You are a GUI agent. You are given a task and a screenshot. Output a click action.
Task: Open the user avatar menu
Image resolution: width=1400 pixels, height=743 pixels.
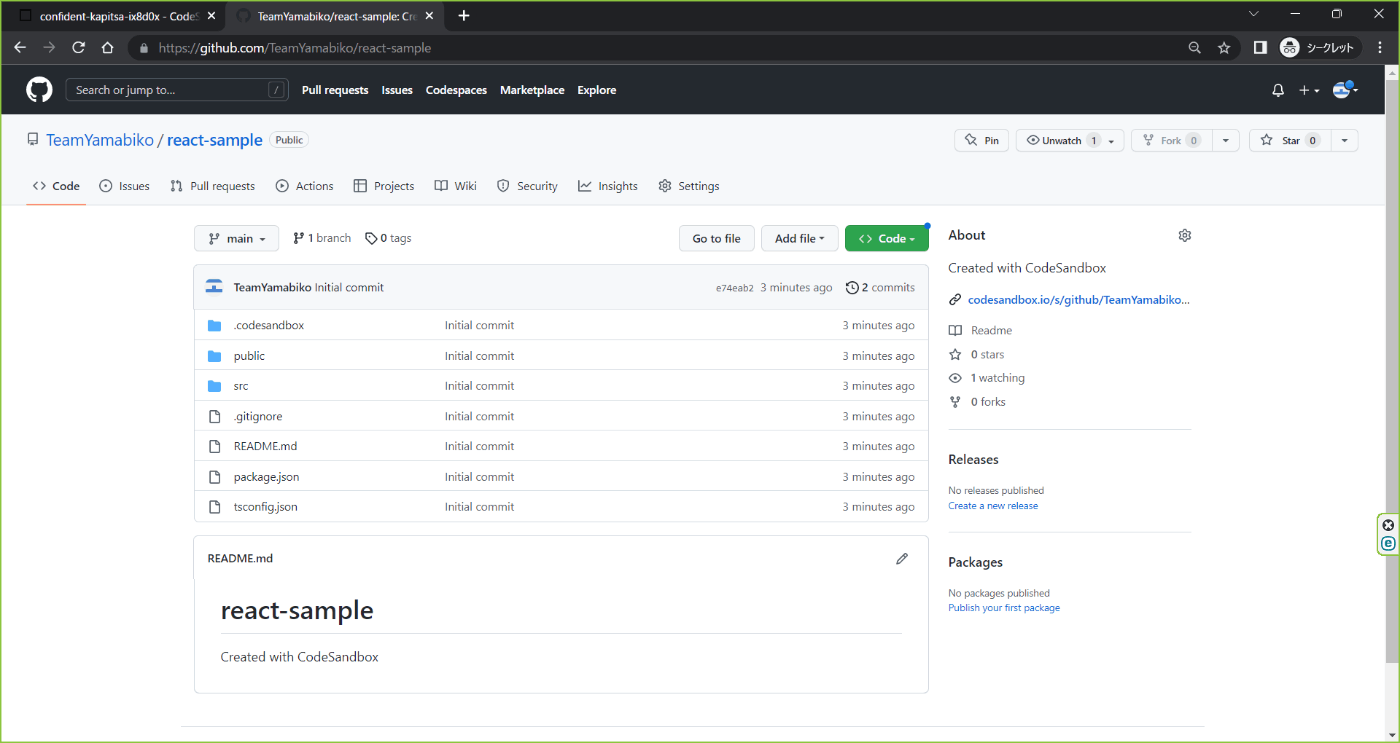point(1346,90)
